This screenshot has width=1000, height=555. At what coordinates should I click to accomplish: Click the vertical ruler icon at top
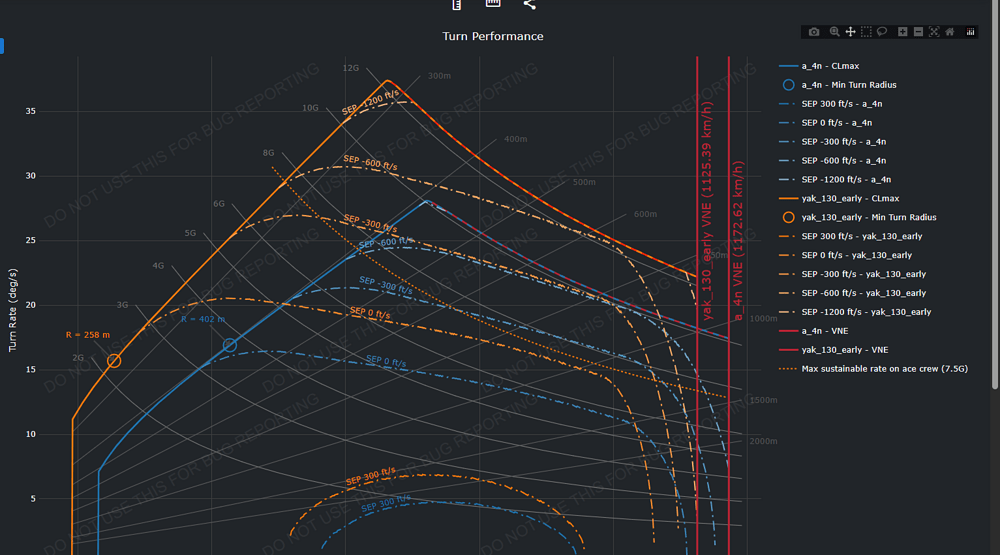(x=457, y=4)
